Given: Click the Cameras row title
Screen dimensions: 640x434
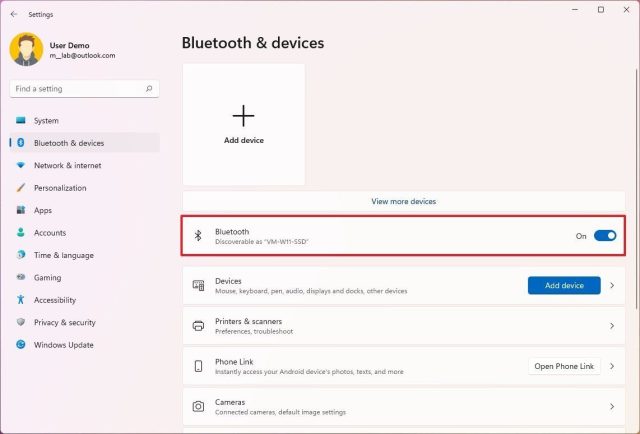Looking at the screenshot, I should 230,402.
